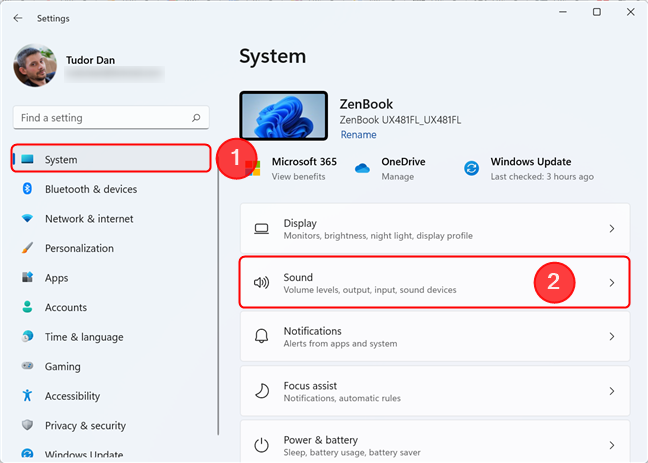Expand Display settings via its chevron
The width and height of the screenshot is (648, 463).
point(612,229)
